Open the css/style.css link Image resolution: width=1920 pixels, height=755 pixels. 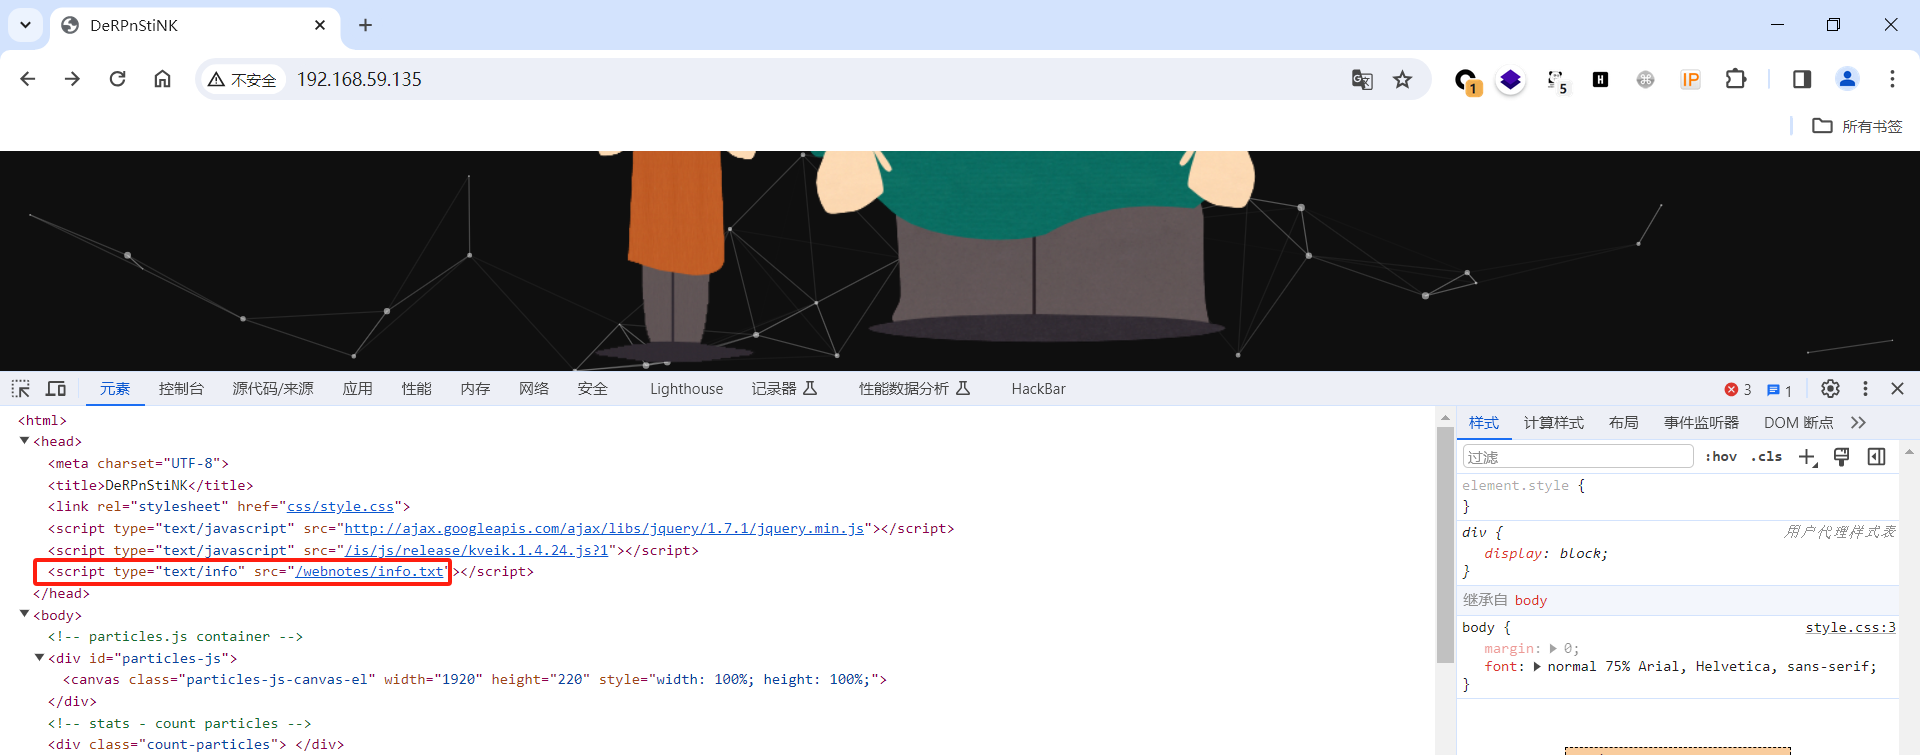(x=341, y=507)
